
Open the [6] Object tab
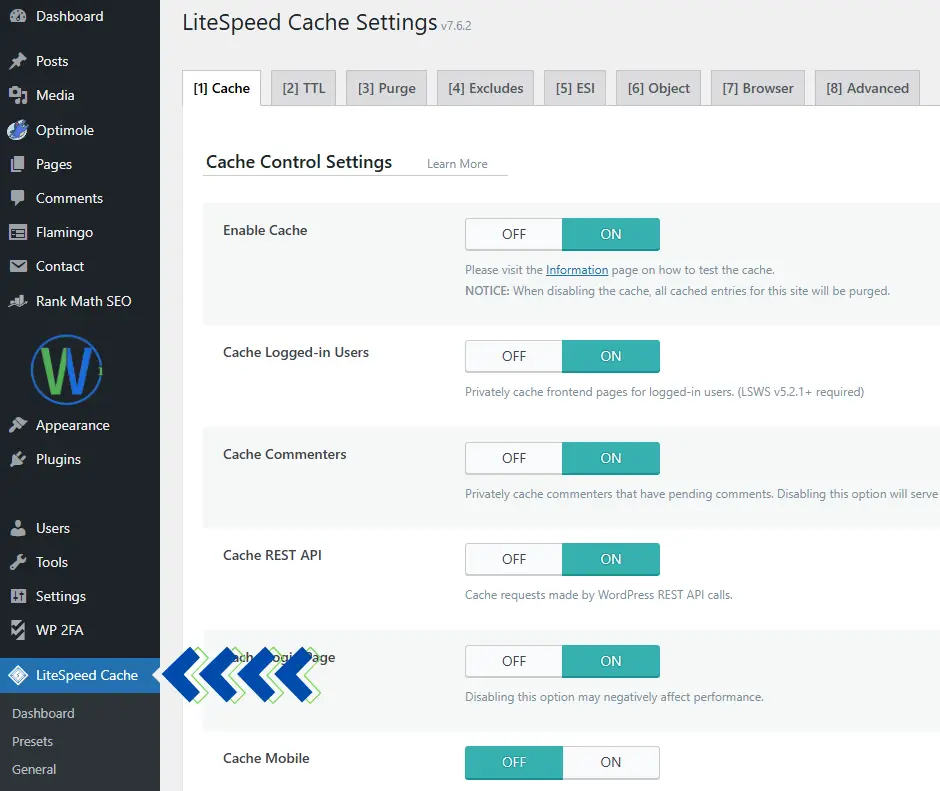(x=658, y=88)
